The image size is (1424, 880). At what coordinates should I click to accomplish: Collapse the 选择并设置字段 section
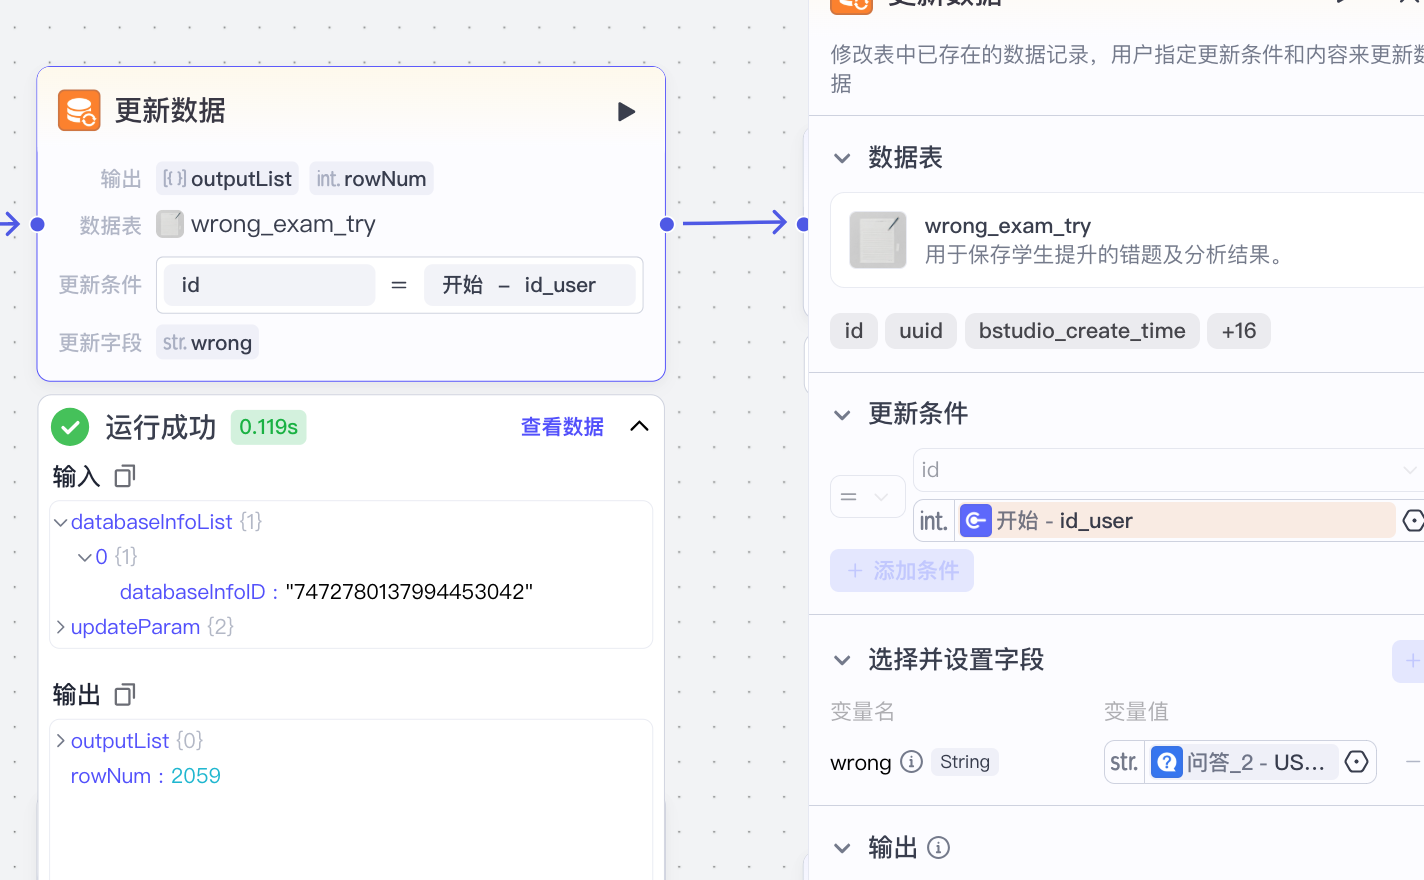(x=842, y=660)
